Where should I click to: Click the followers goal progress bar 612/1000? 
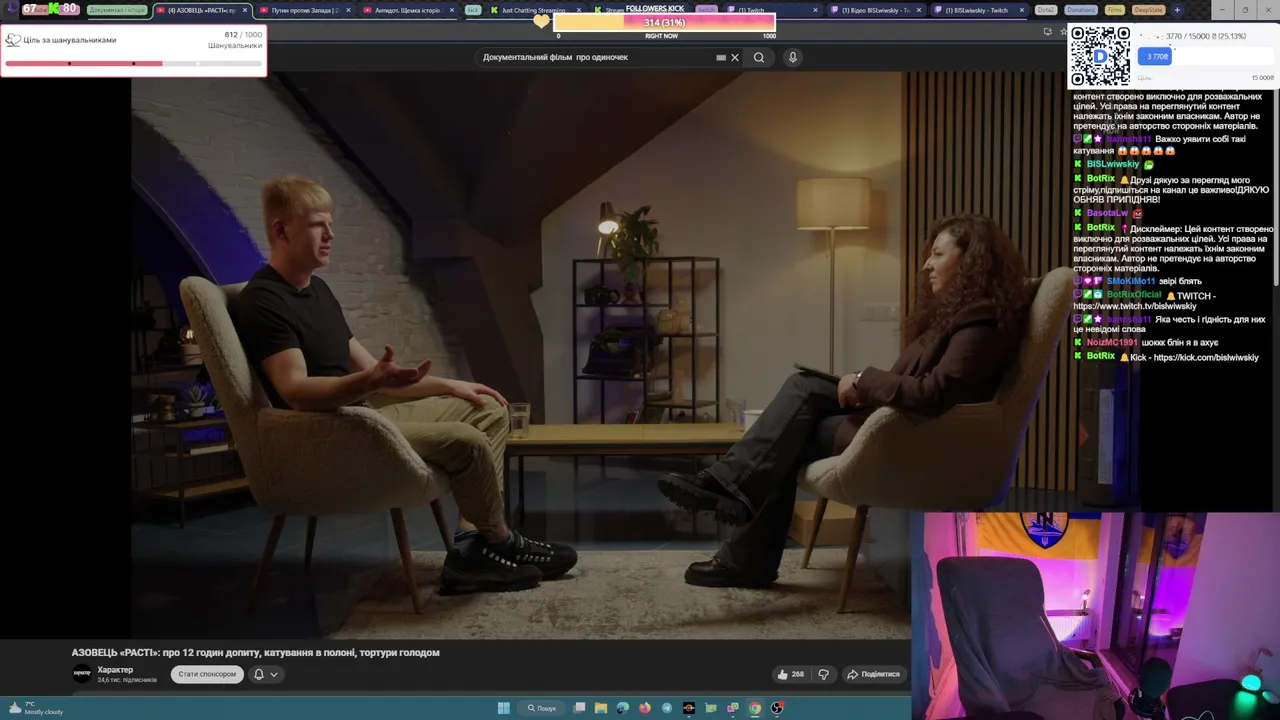pyautogui.click(x=133, y=63)
